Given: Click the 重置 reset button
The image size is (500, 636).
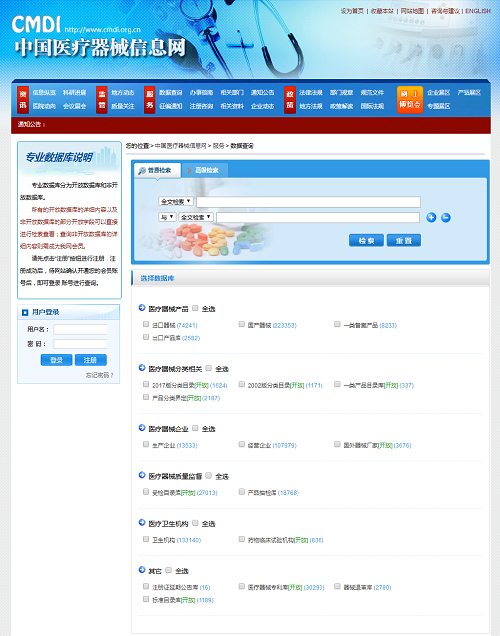Looking at the screenshot, I should point(403,241).
